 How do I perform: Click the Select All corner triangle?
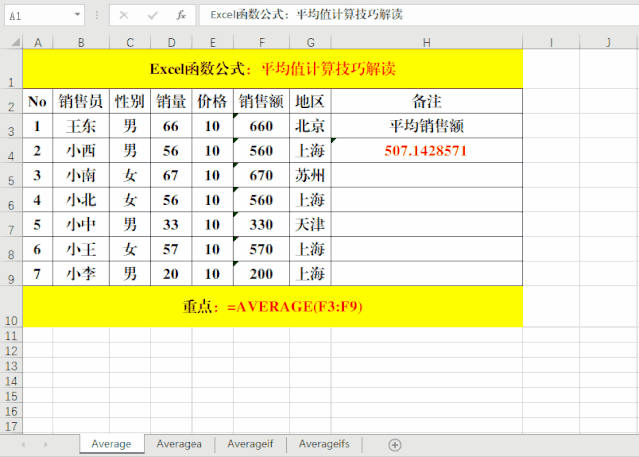coord(11,42)
